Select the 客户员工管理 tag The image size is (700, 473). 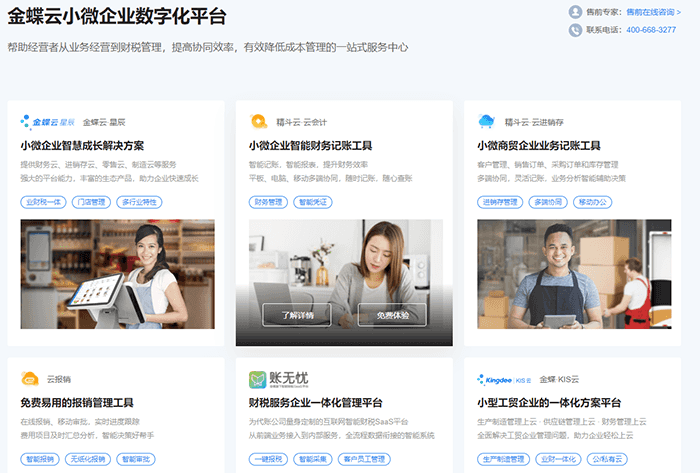click(x=364, y=459)
